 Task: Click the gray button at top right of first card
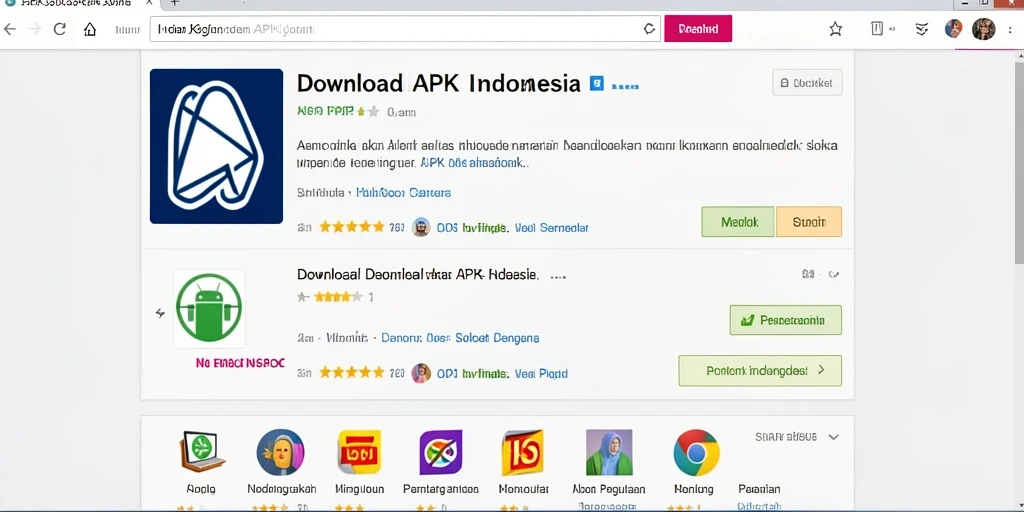(807, 83)
